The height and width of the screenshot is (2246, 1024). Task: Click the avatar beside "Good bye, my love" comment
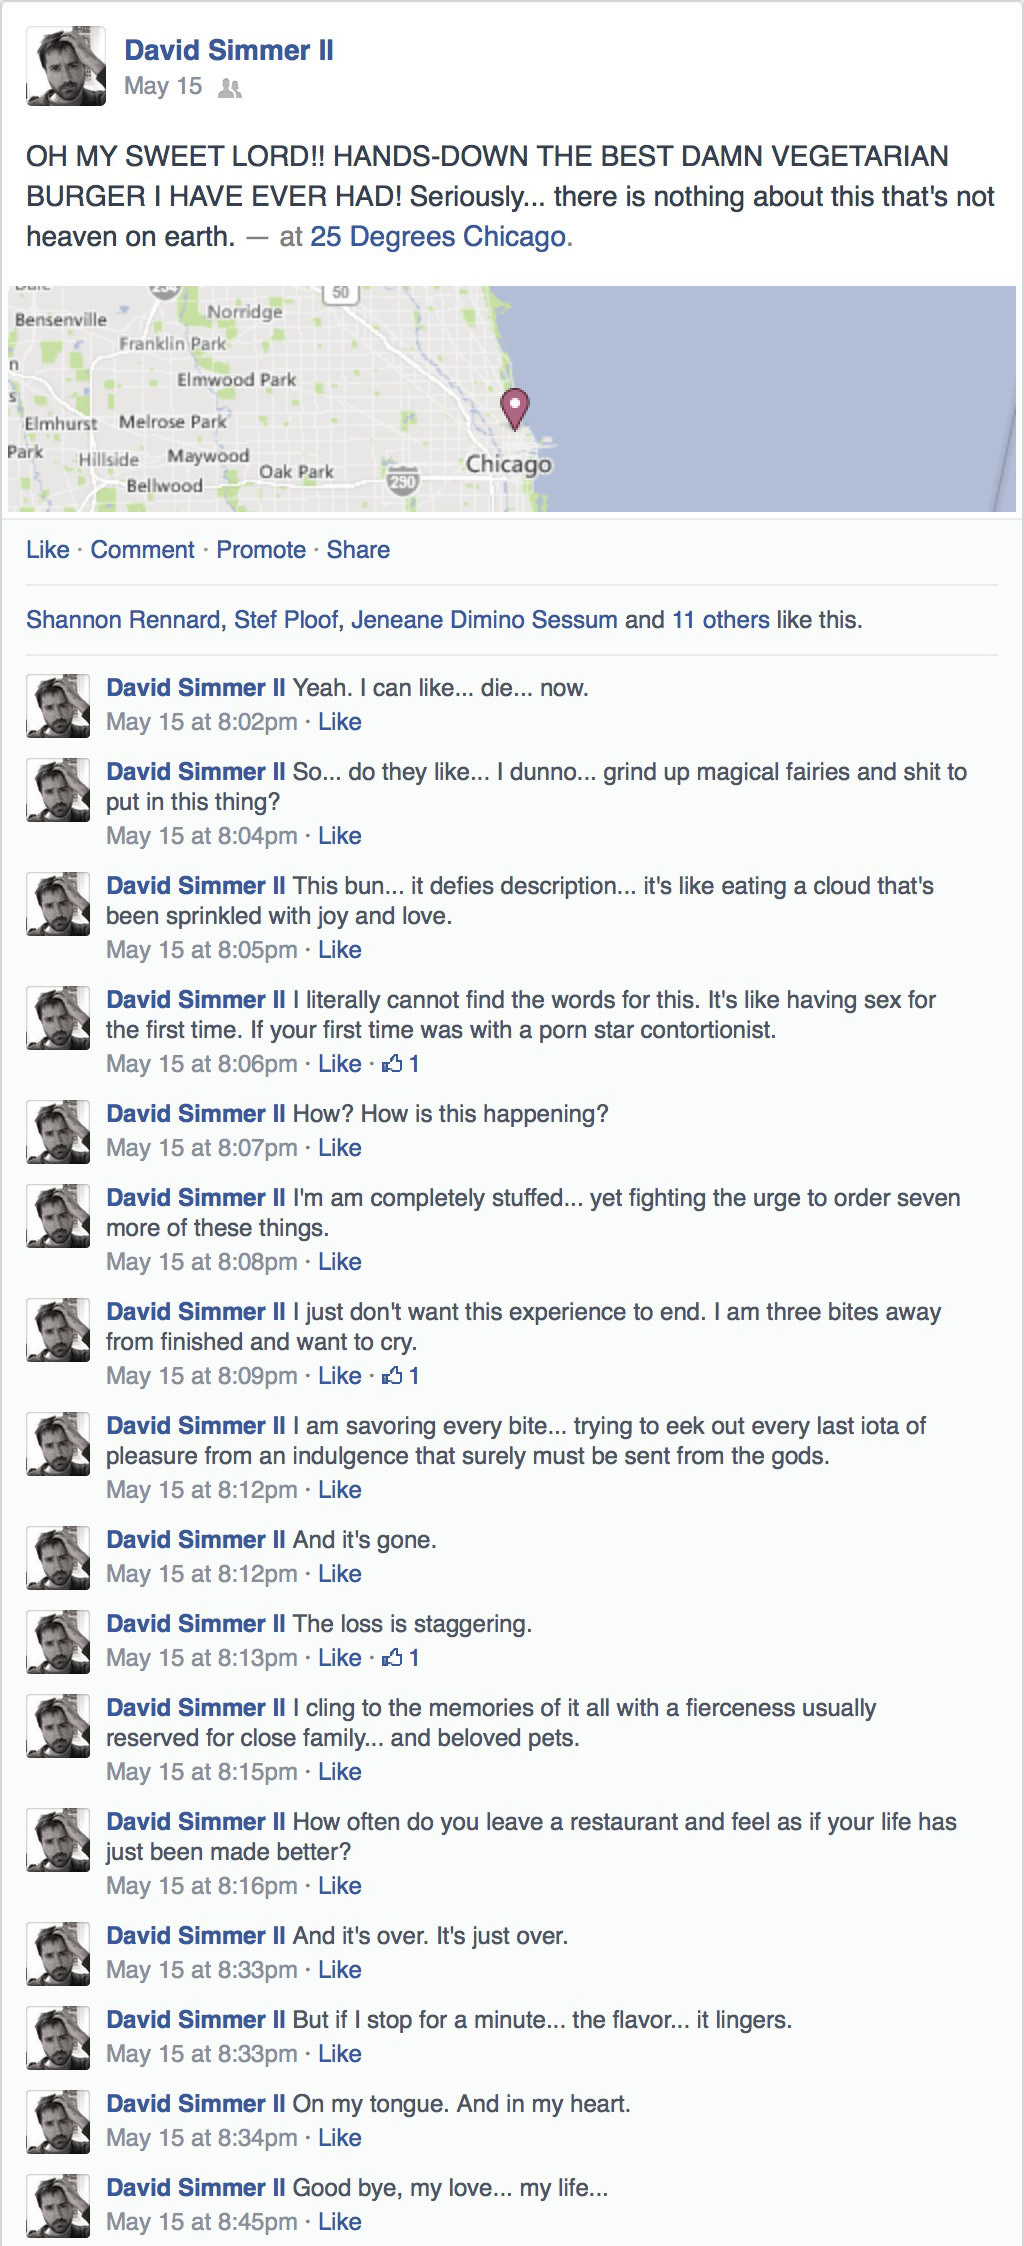coord(58,2205)
